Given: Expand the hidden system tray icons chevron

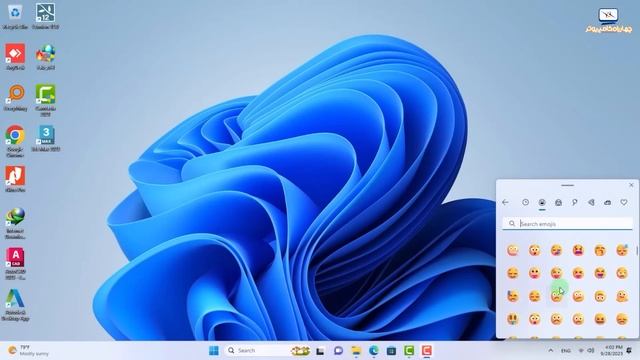Looking at the screenshot, I should (551, 351).
